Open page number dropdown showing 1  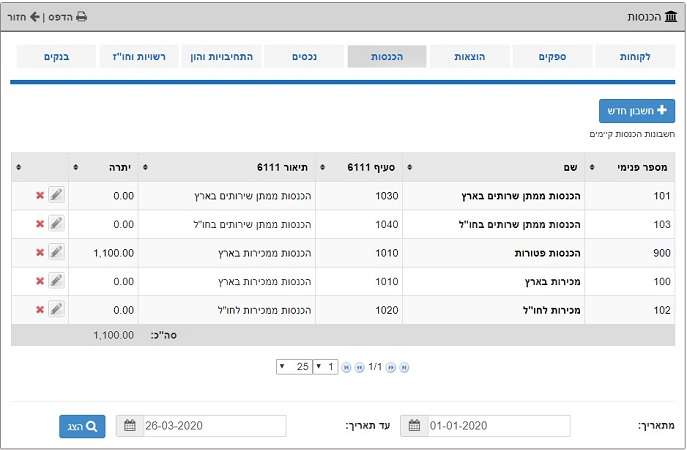coord(326,367)
